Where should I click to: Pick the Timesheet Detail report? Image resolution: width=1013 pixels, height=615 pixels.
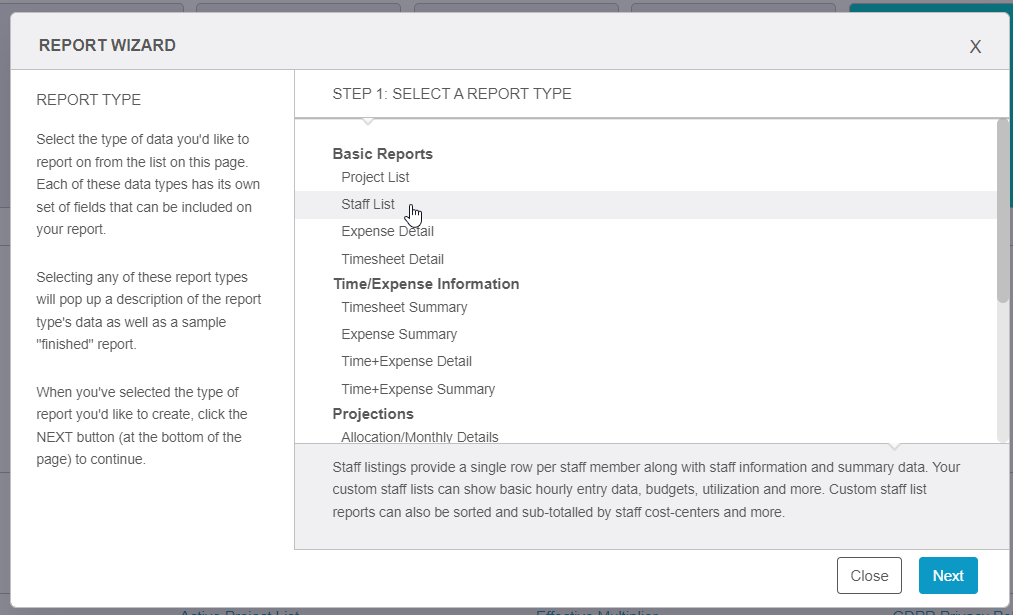pyautogui.click(x=392, y=259)
